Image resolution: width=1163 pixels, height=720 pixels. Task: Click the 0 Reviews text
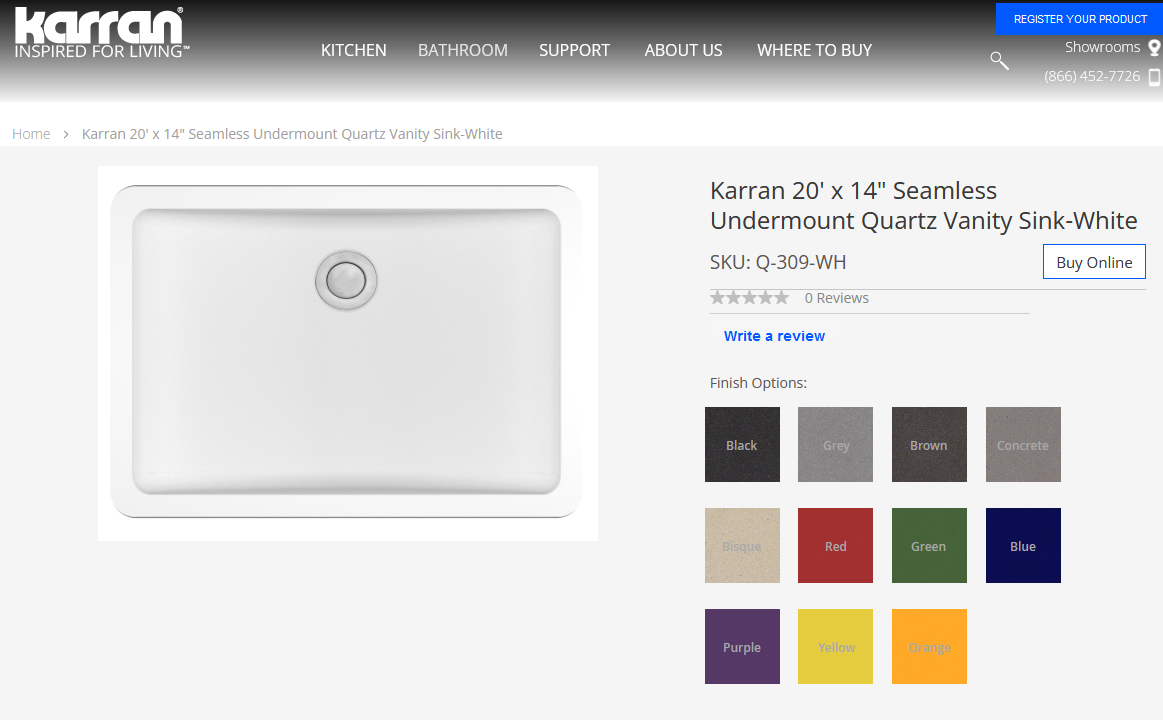837,298
